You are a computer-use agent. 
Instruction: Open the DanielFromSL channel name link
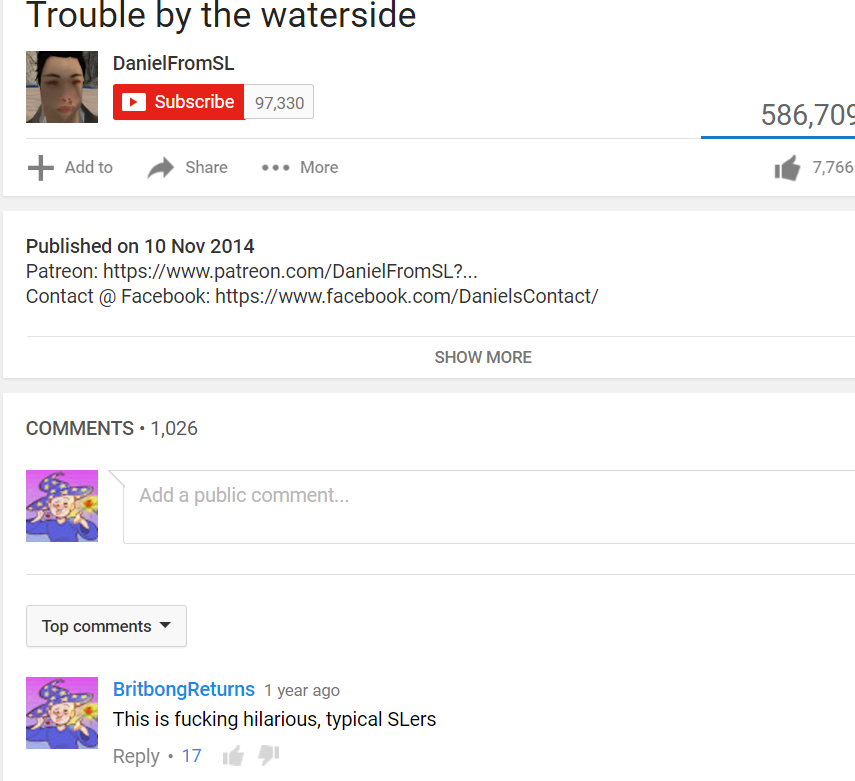173,63
